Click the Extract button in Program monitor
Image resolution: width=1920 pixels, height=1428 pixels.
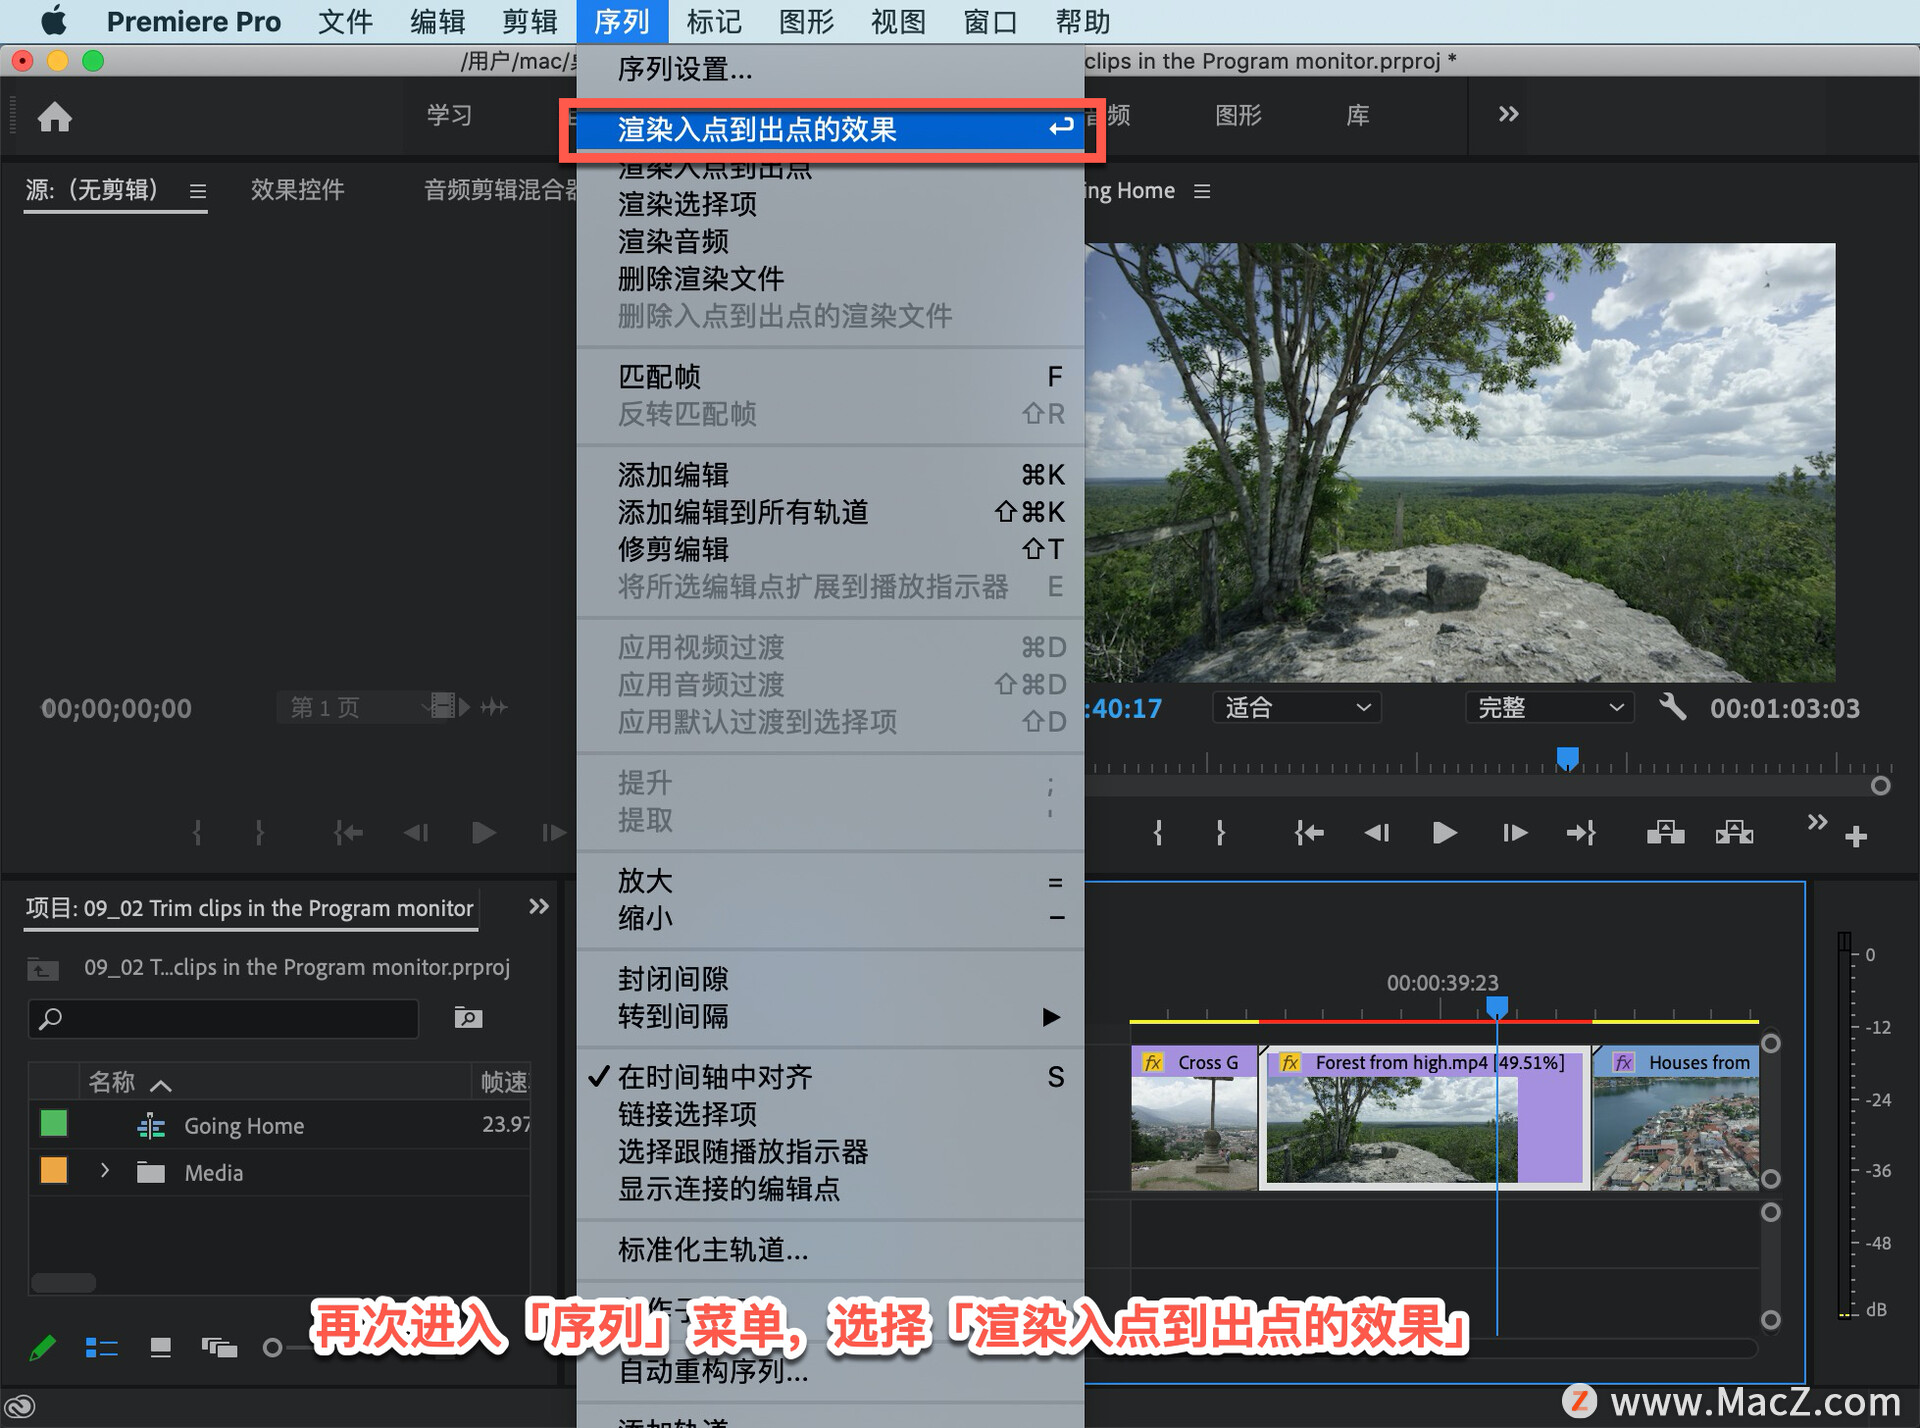[x=1734, y=833]
